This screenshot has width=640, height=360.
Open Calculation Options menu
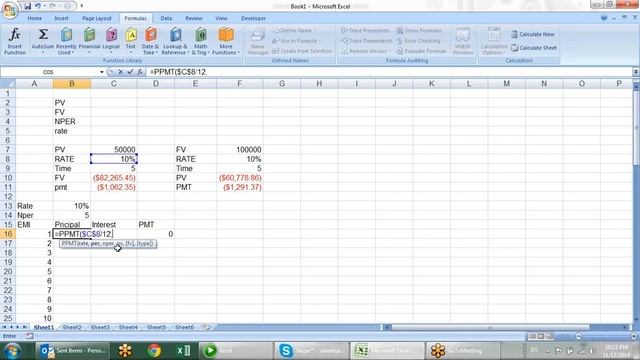494,41
